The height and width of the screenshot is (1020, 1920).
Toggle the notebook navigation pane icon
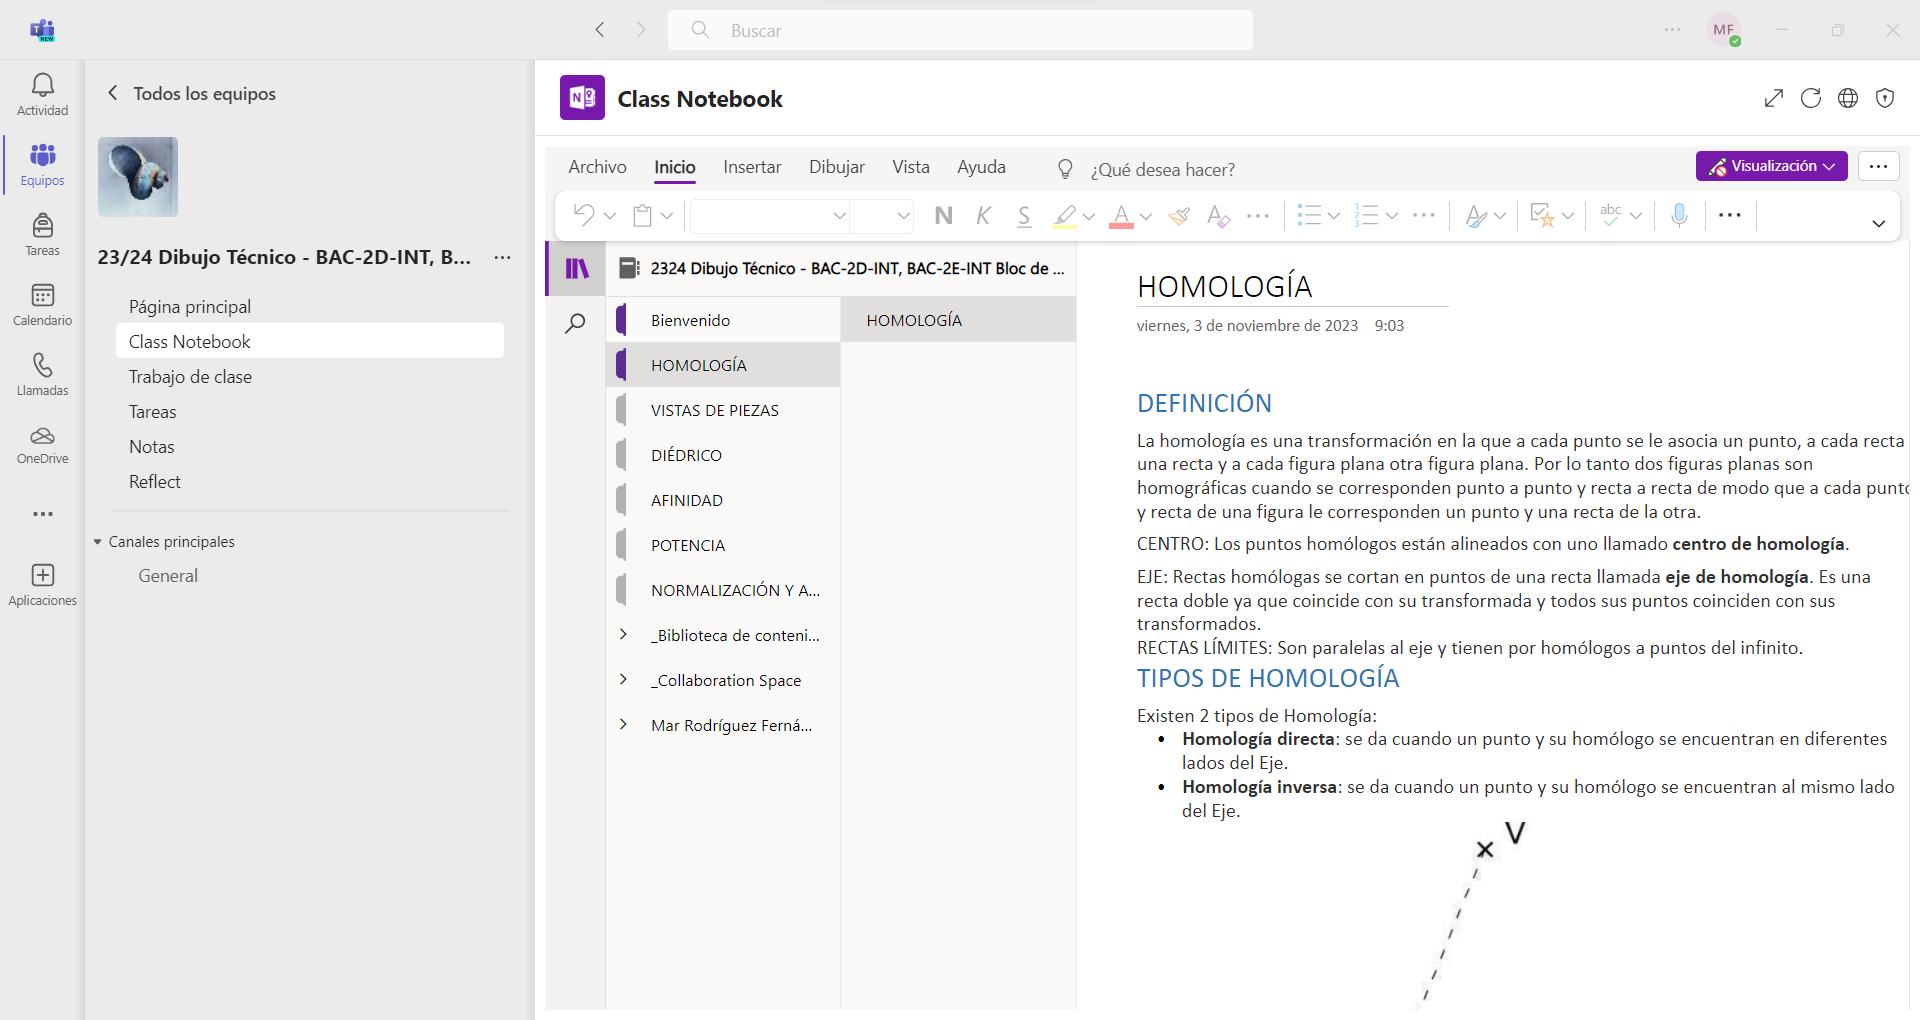[x=577, y=268]
